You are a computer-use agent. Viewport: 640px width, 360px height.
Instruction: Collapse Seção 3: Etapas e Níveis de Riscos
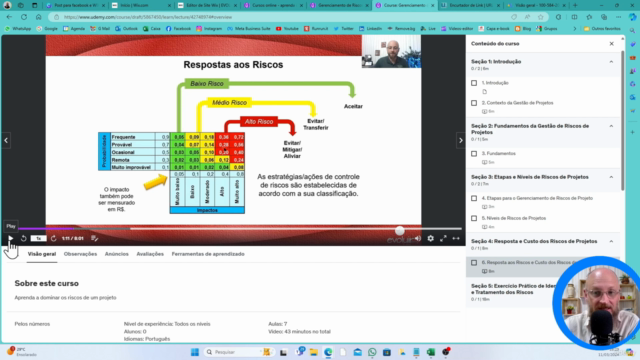(611, 177)
